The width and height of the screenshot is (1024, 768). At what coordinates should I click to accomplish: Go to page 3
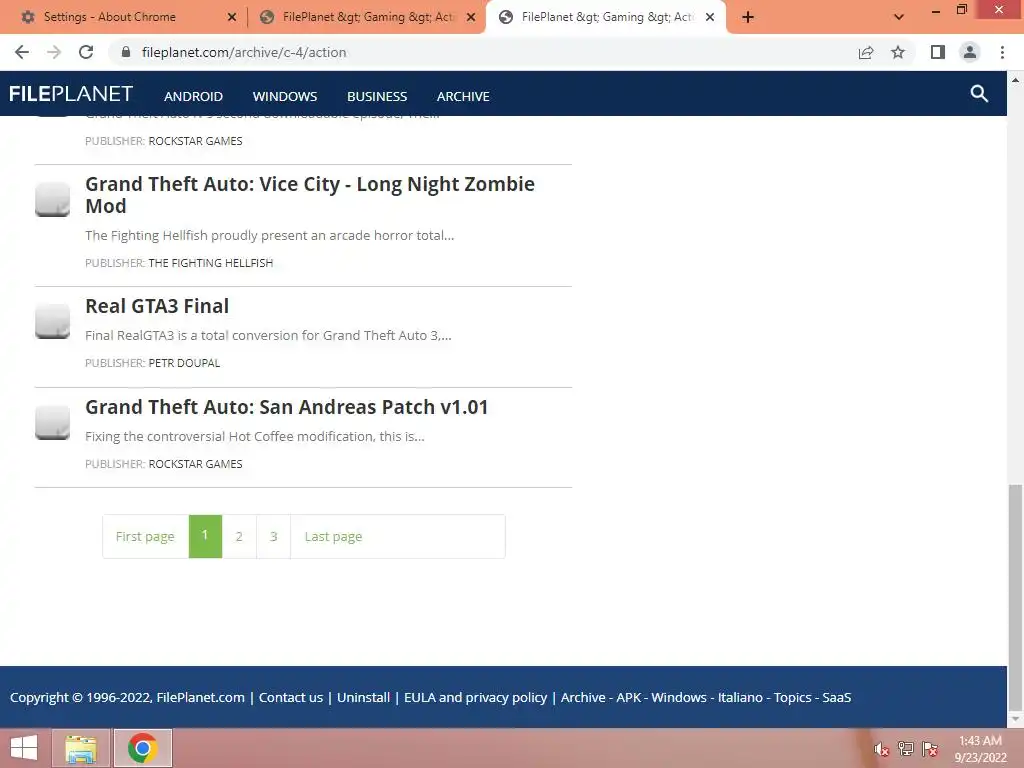[274, 536]
